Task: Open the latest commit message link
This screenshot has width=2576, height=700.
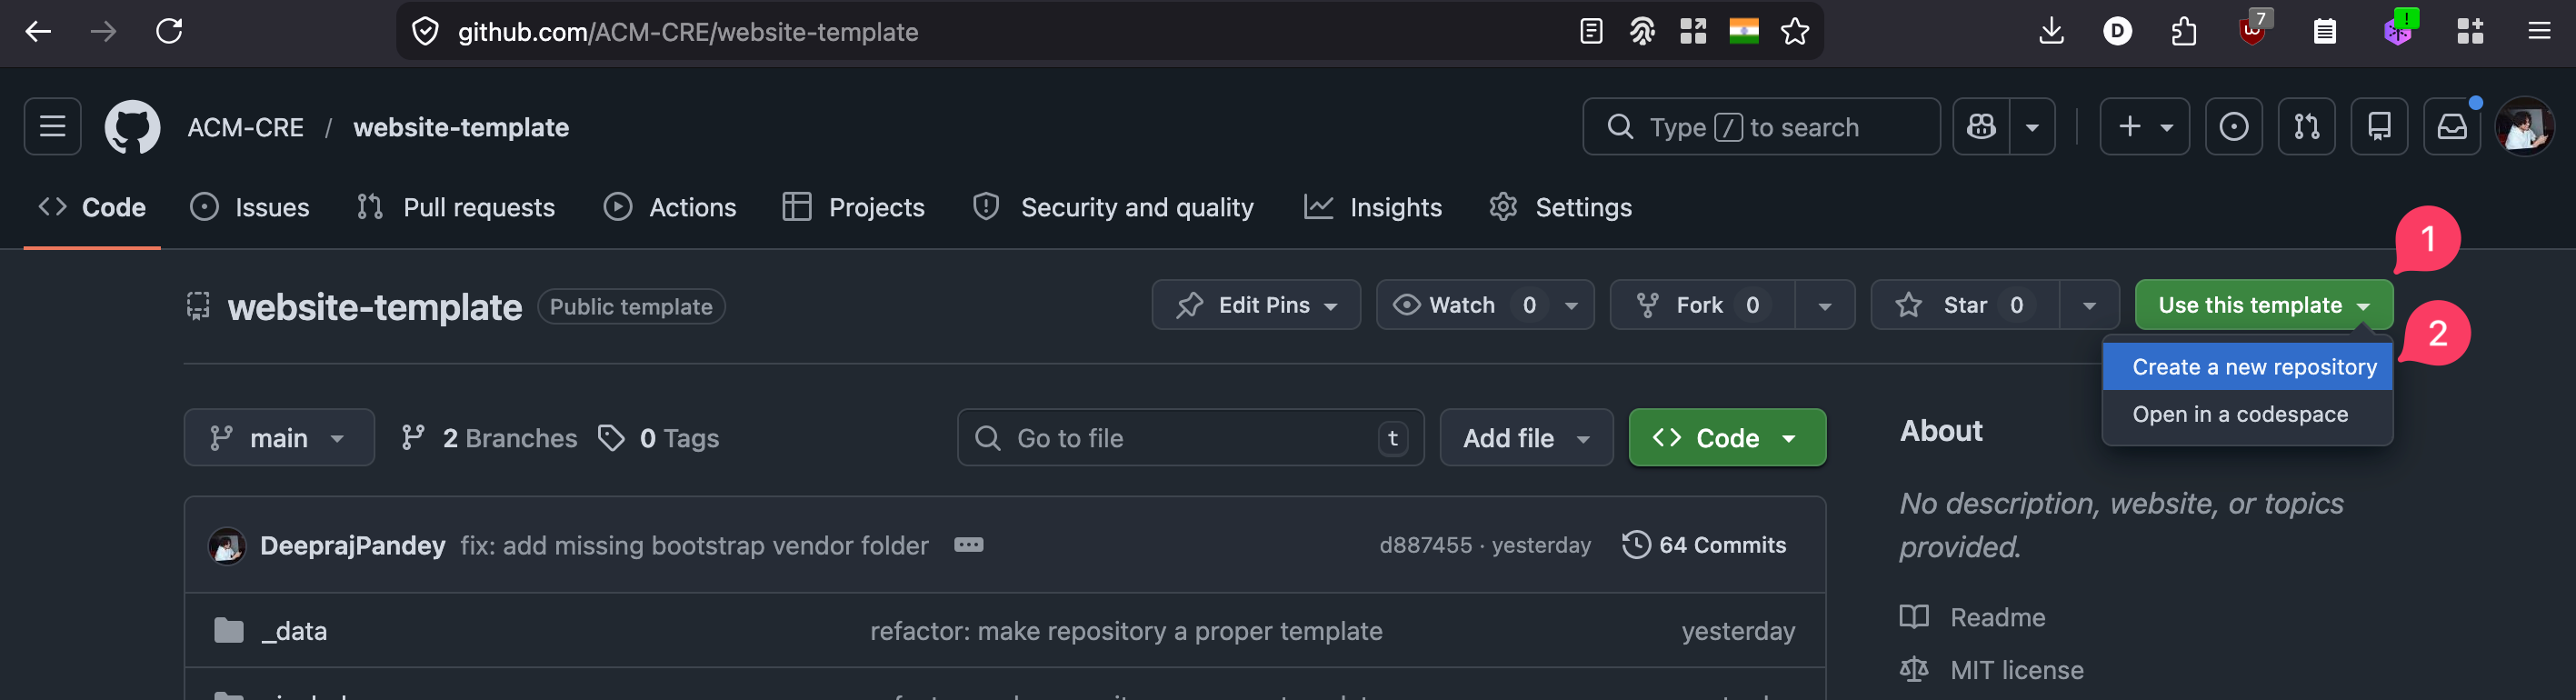Action: (694, 545)
